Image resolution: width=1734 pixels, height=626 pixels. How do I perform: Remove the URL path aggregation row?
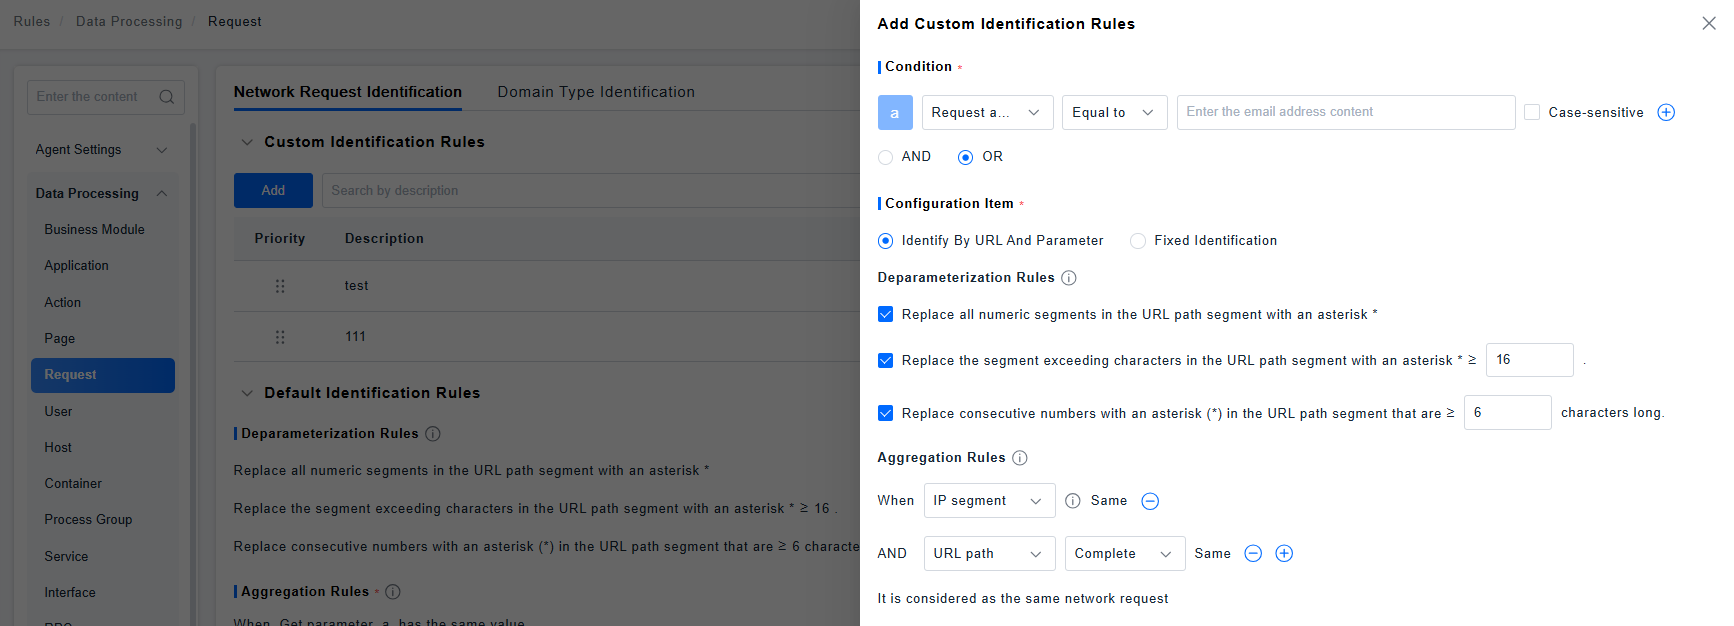(1253, 554)
